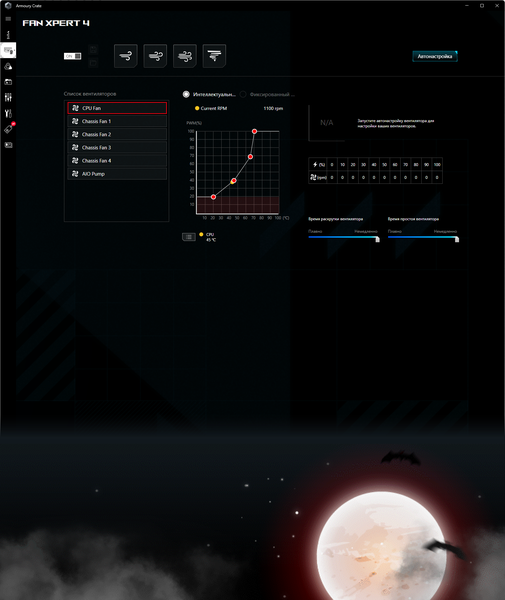
Task: Open the news sidebar icon at the bottom
Action: pos(8,145)
